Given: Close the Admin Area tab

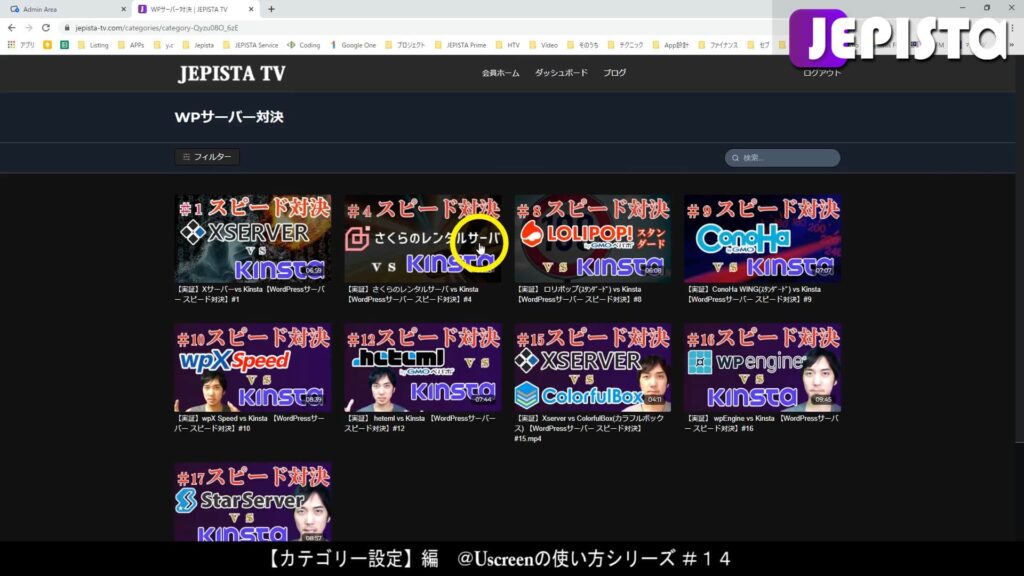Looking at the screenshot, I should (123, 9).
